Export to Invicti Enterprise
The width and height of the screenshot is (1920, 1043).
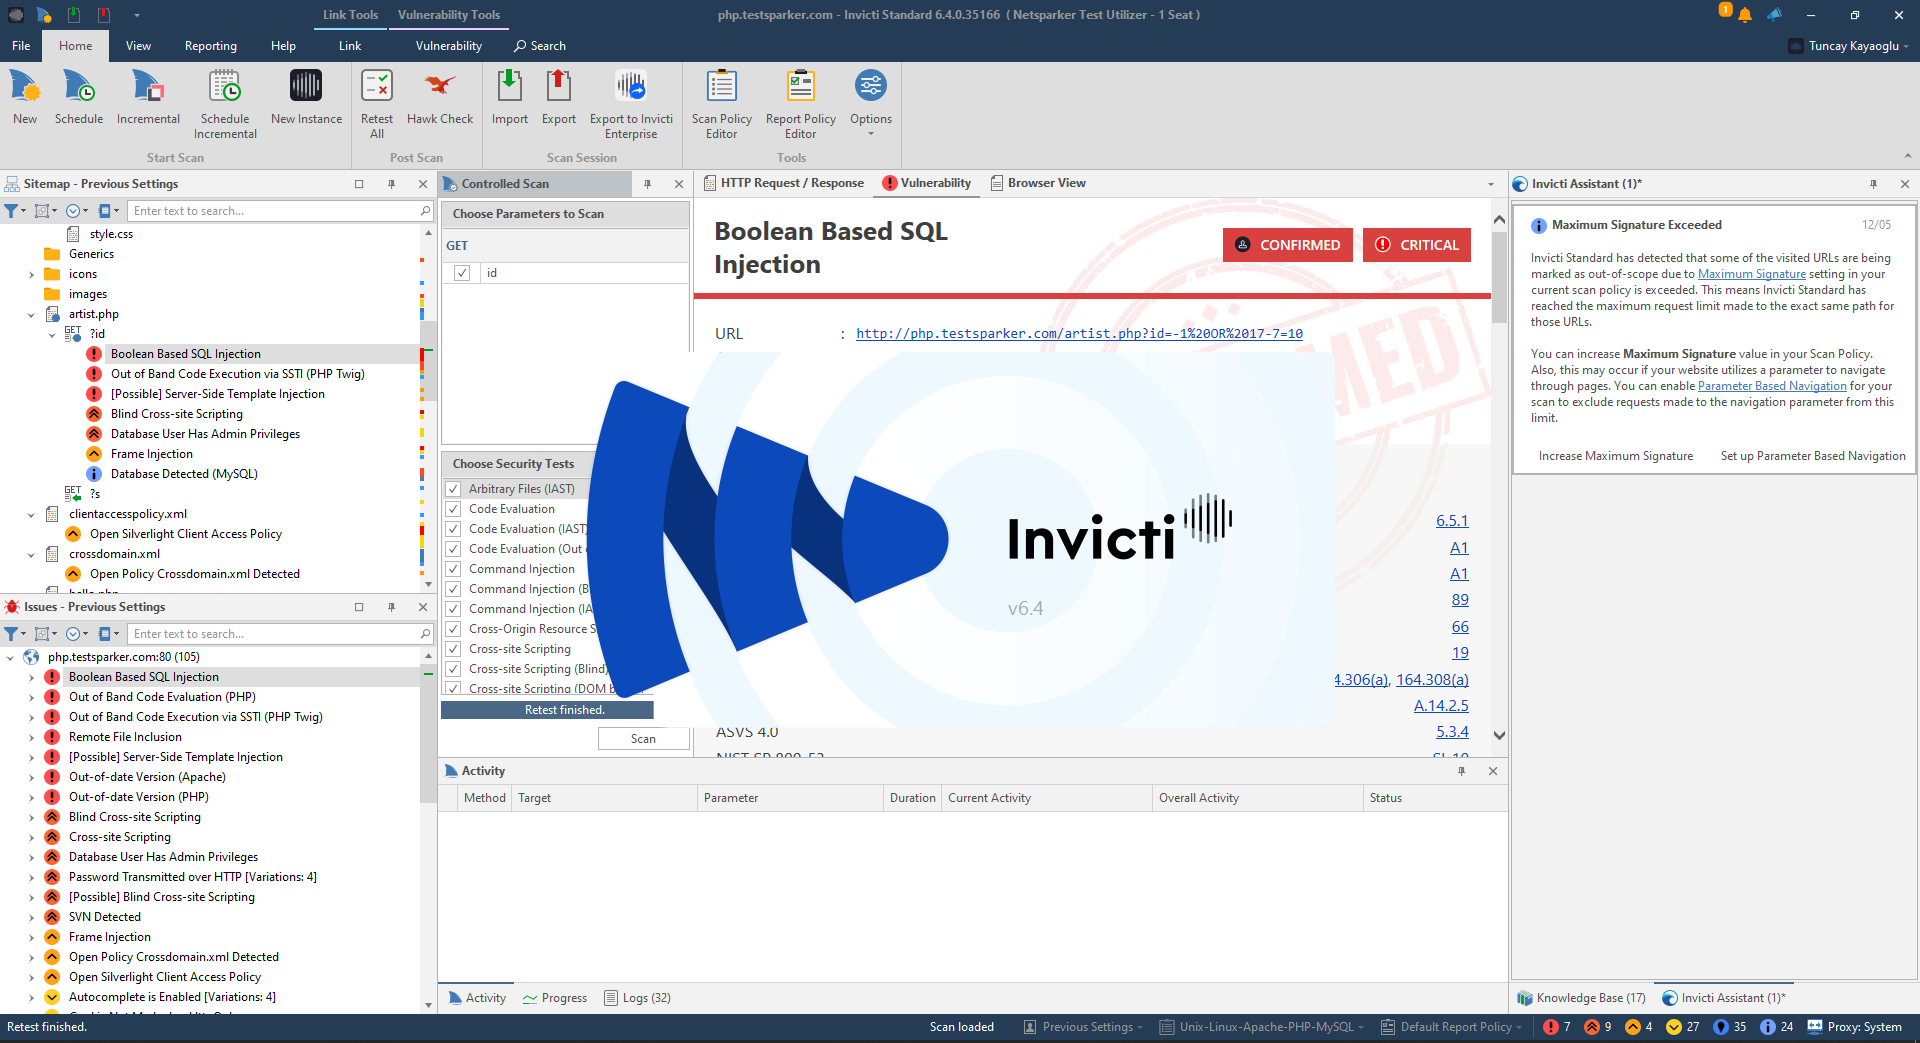click(x=631, y=104)
